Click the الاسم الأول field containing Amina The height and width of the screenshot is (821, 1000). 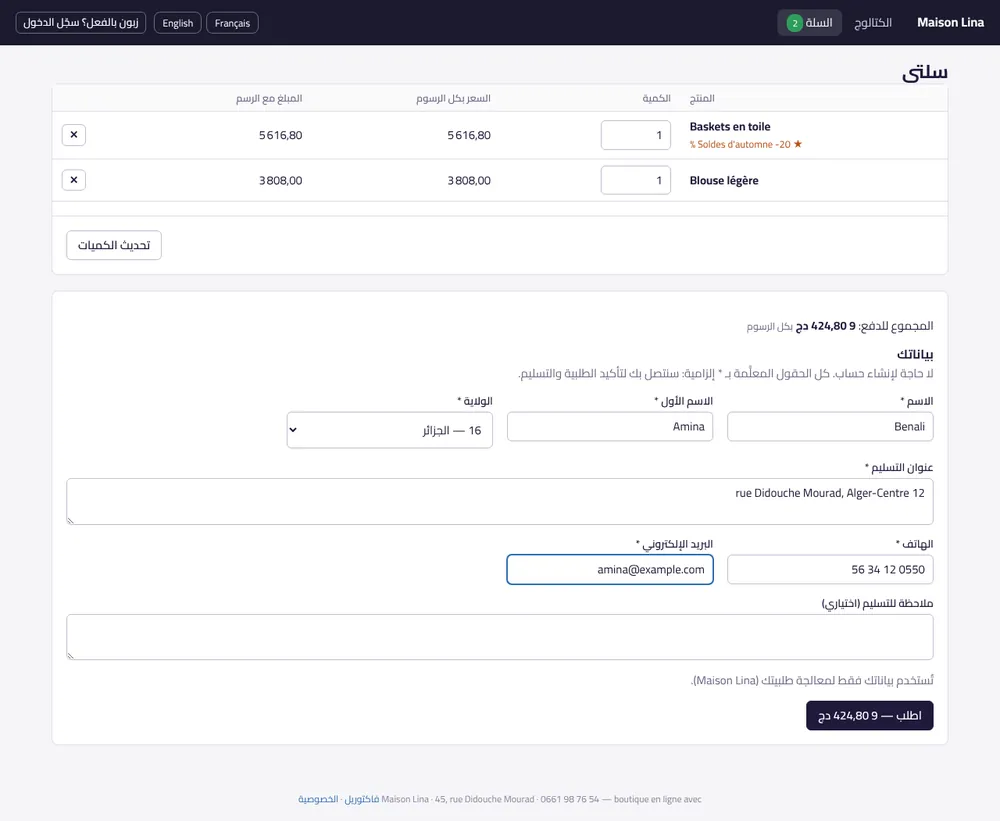click(x=610, y=427)
